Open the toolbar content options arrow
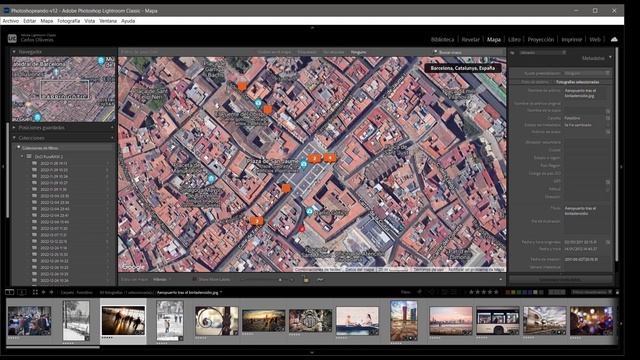 click(x=500, y=280)
